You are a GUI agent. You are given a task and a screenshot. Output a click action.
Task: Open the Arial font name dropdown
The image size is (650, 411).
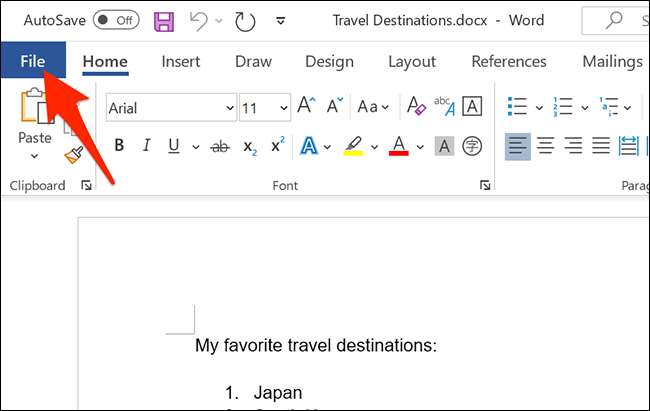[x=228, y=108]
